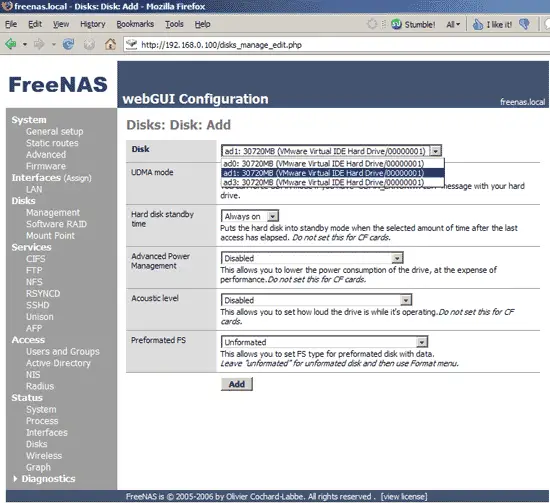
Task: Open the Acoustic level dropdown
Action: tap(405, 300)
